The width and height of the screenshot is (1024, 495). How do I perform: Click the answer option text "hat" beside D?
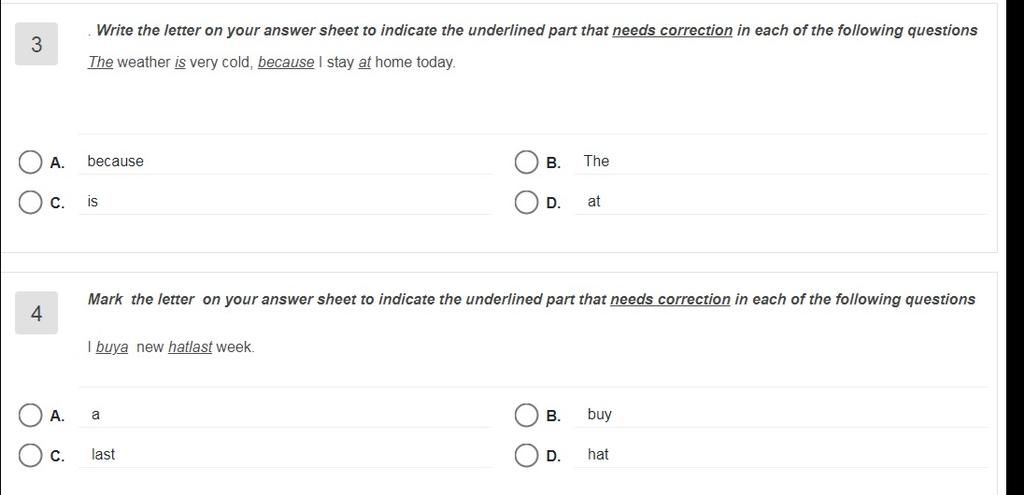[x=598, y=455]
